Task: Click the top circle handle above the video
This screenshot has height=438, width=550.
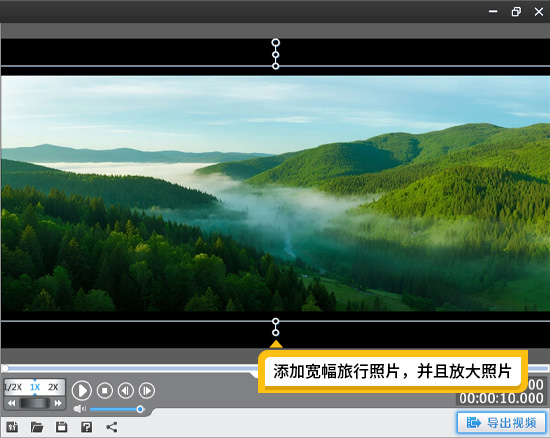Action: (276, 42)
